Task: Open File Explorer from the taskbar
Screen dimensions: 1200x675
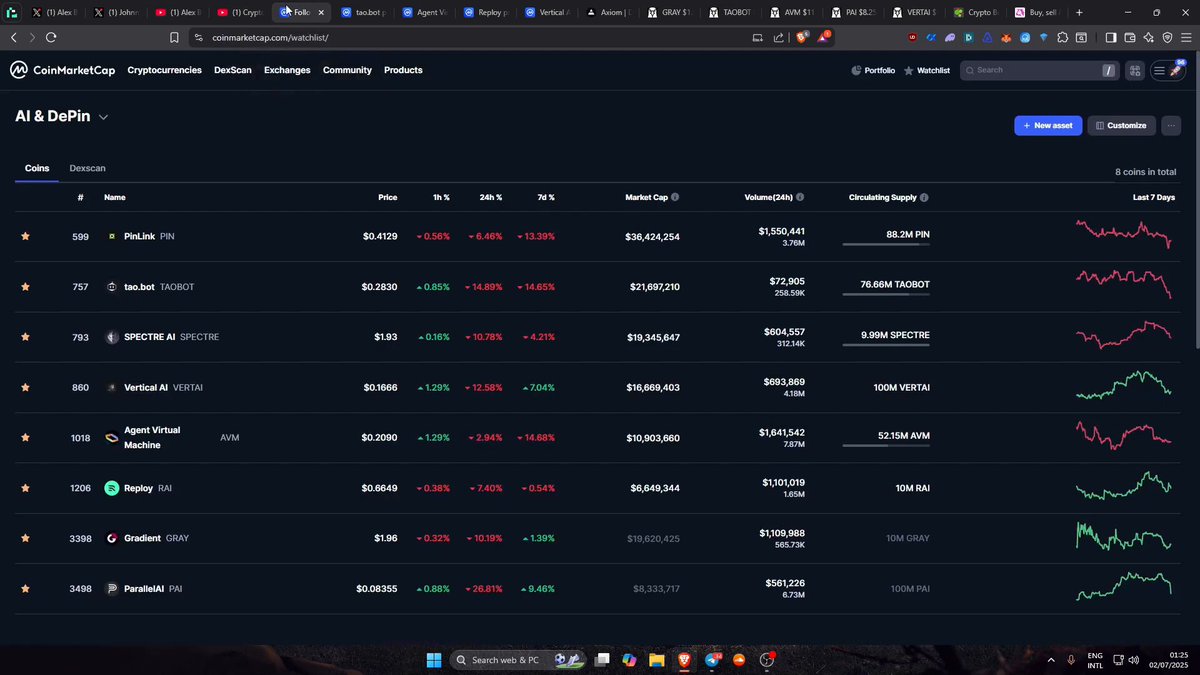Action: point(656,660)
